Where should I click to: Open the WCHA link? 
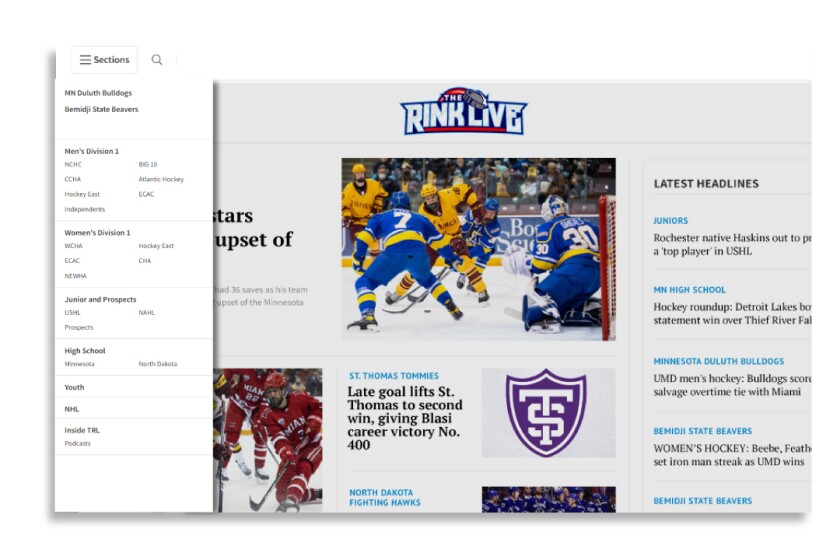pyautogui.click(x=73, y=245)
